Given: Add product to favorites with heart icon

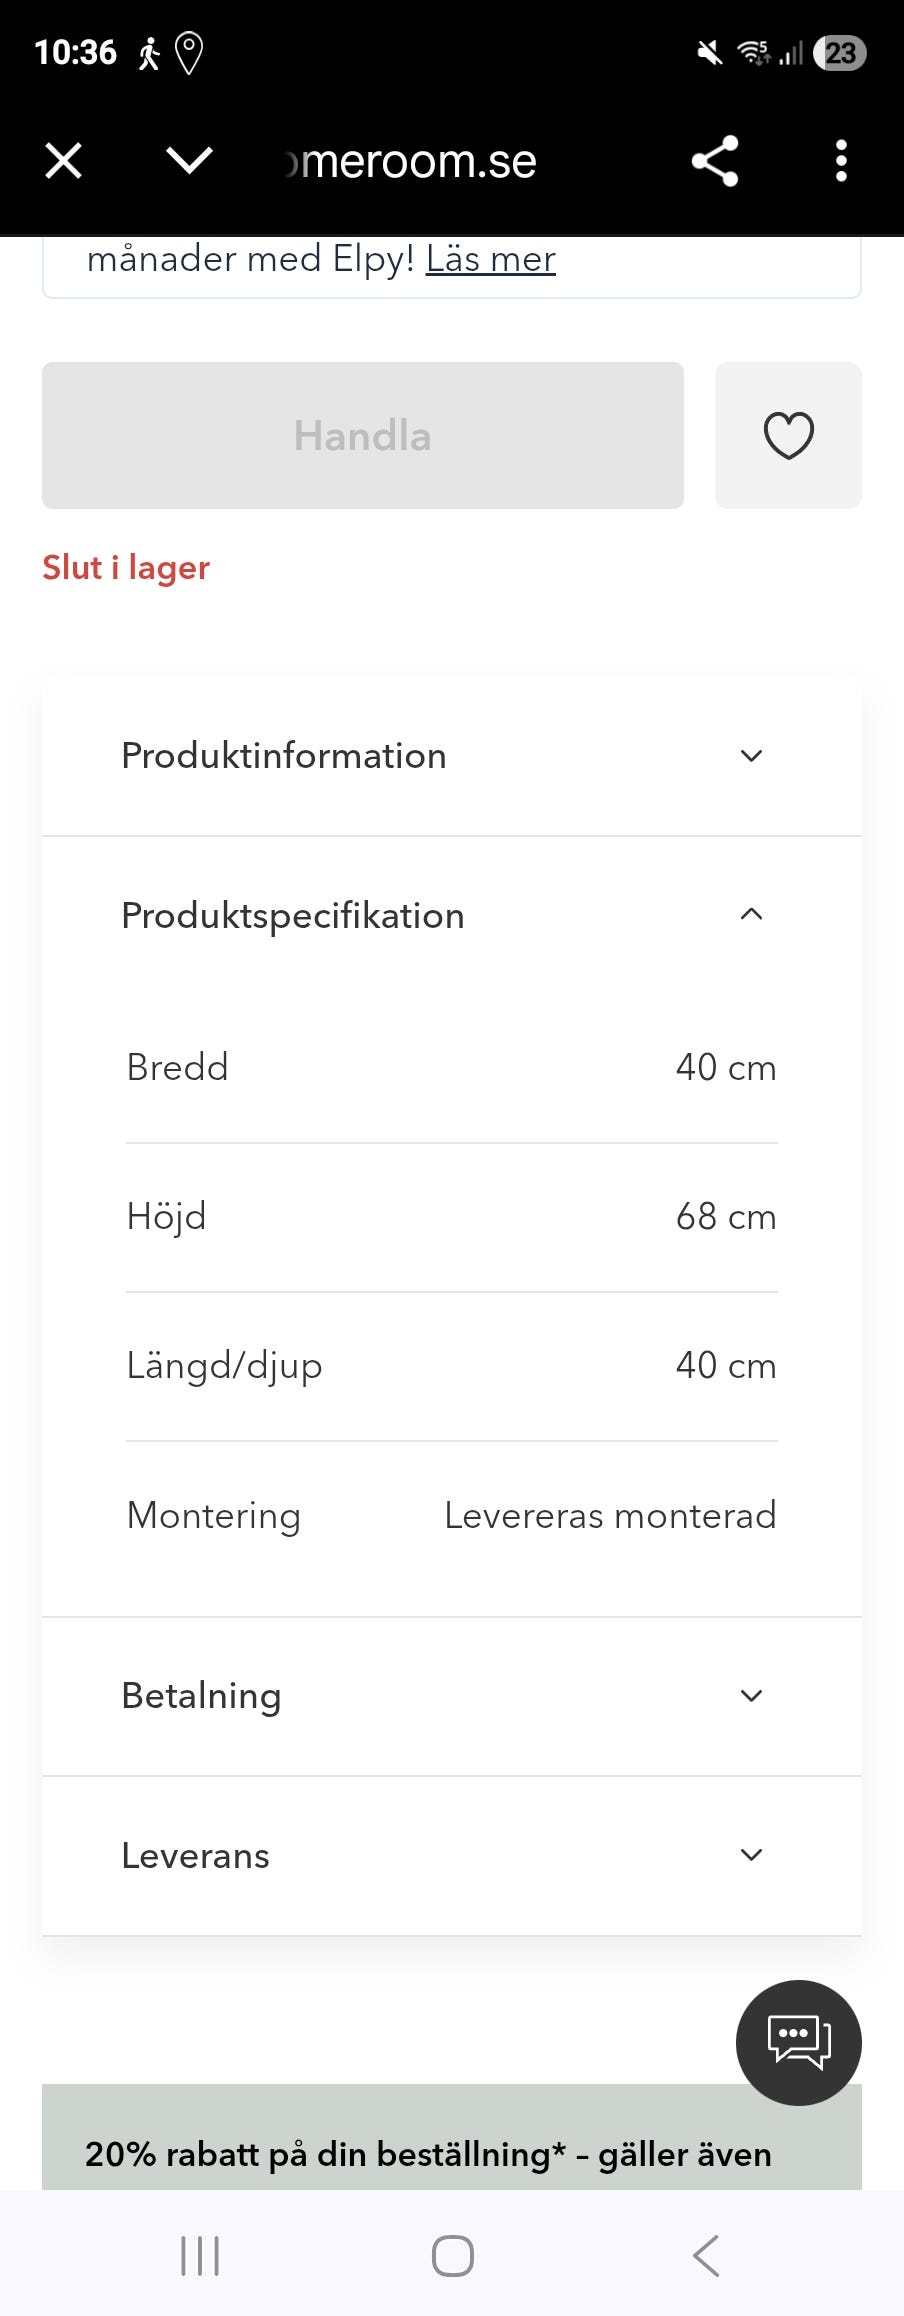Looking at the screenshot, I should point(788,436).
